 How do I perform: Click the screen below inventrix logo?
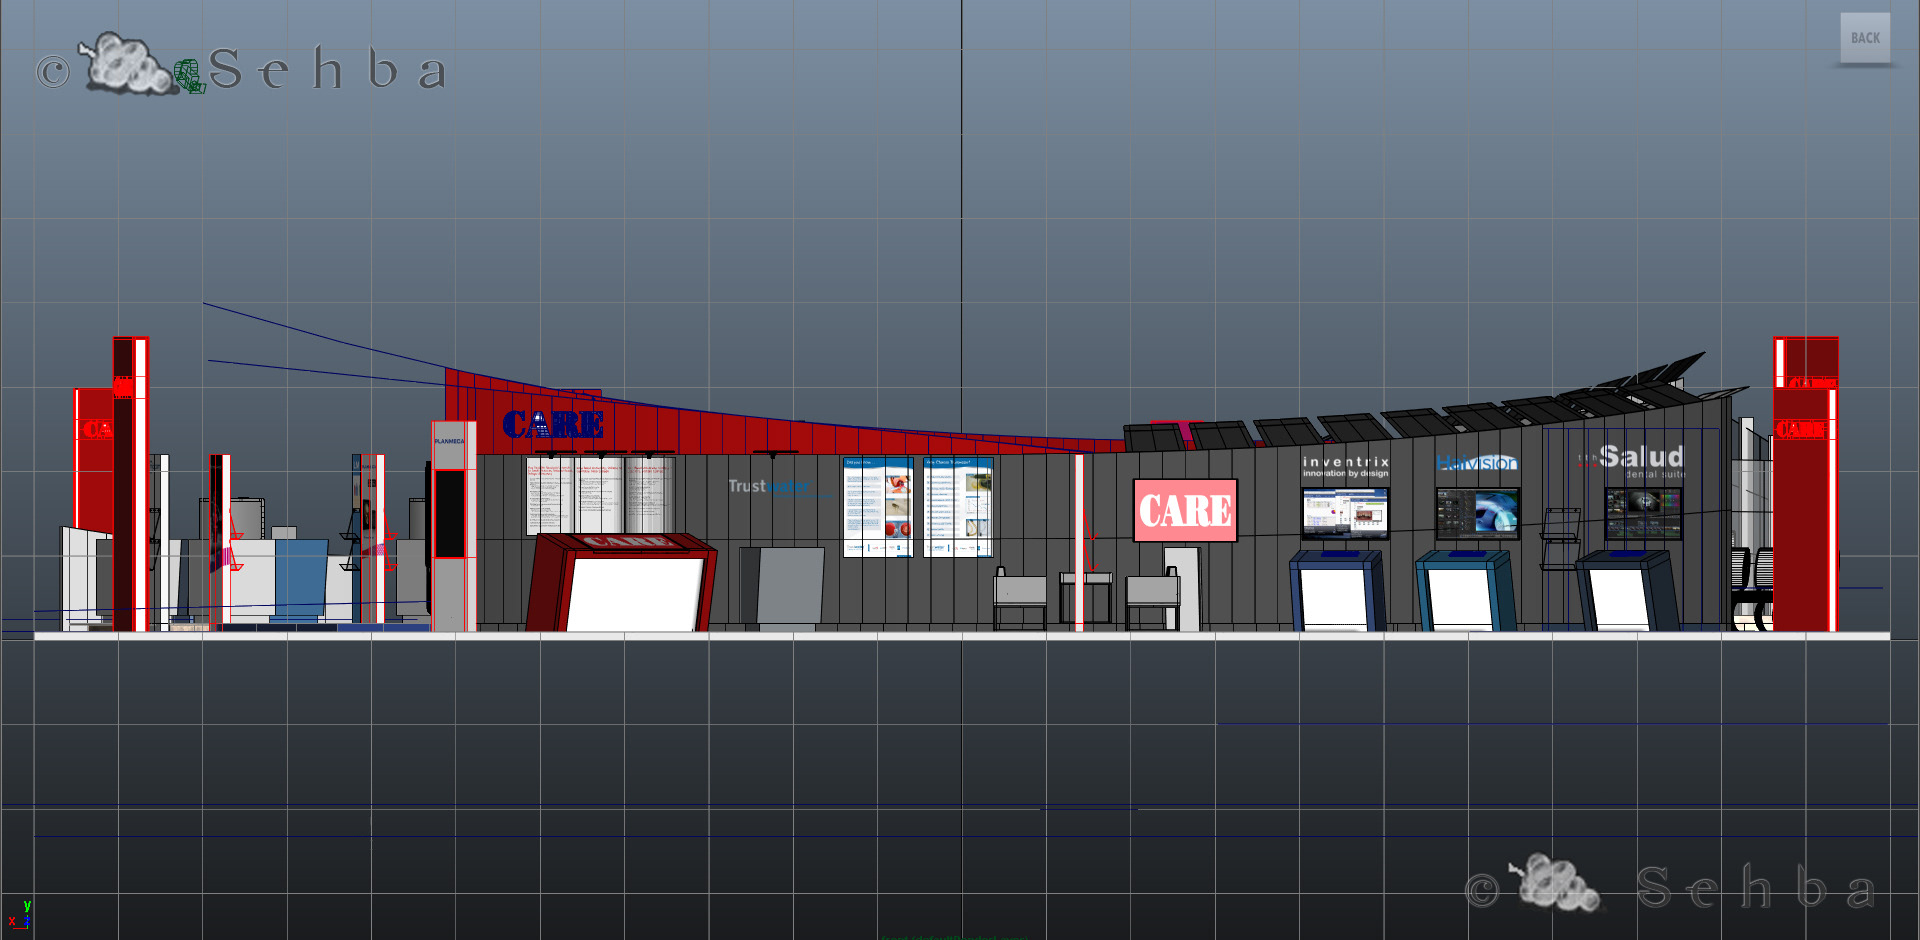pos(1345,514)
